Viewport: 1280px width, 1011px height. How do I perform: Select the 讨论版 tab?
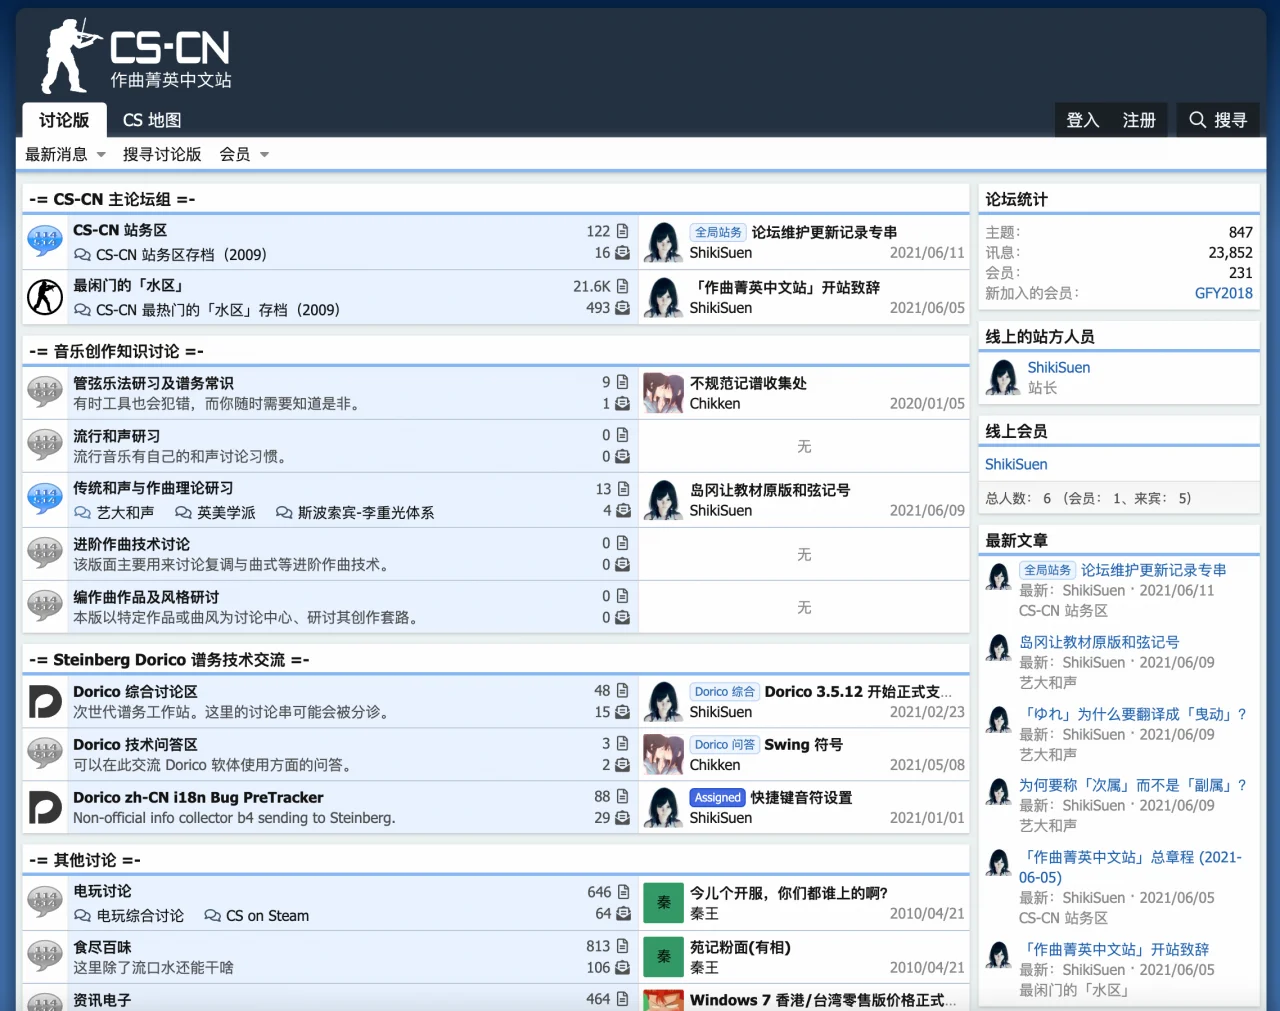64,120
